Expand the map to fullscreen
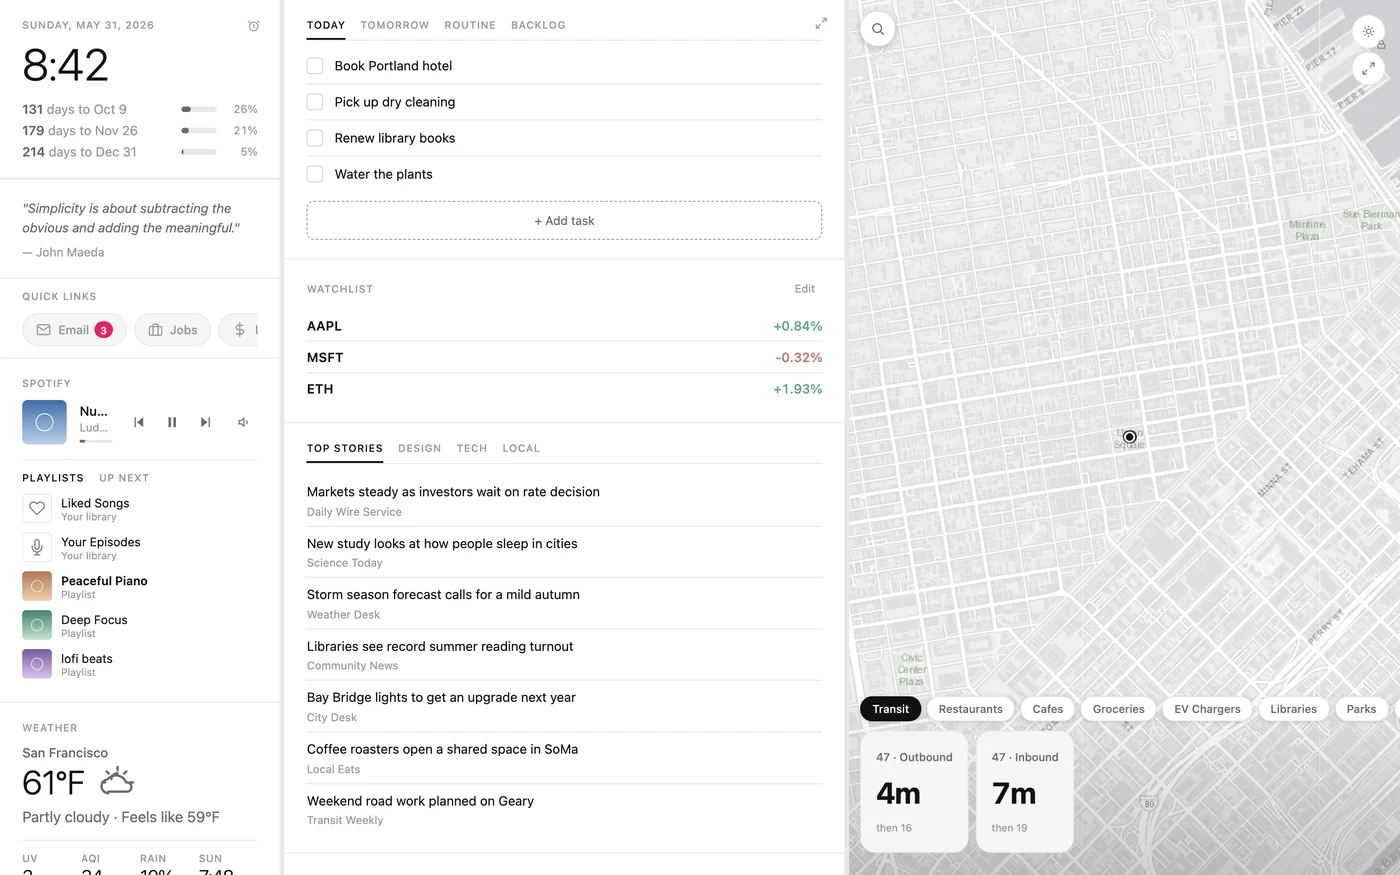1400x875 pixels. (x=1368, y=68)
